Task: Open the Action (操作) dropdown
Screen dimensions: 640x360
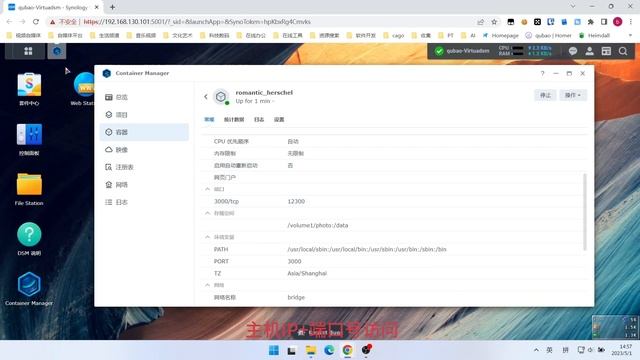Action: [x=573, y=95]
